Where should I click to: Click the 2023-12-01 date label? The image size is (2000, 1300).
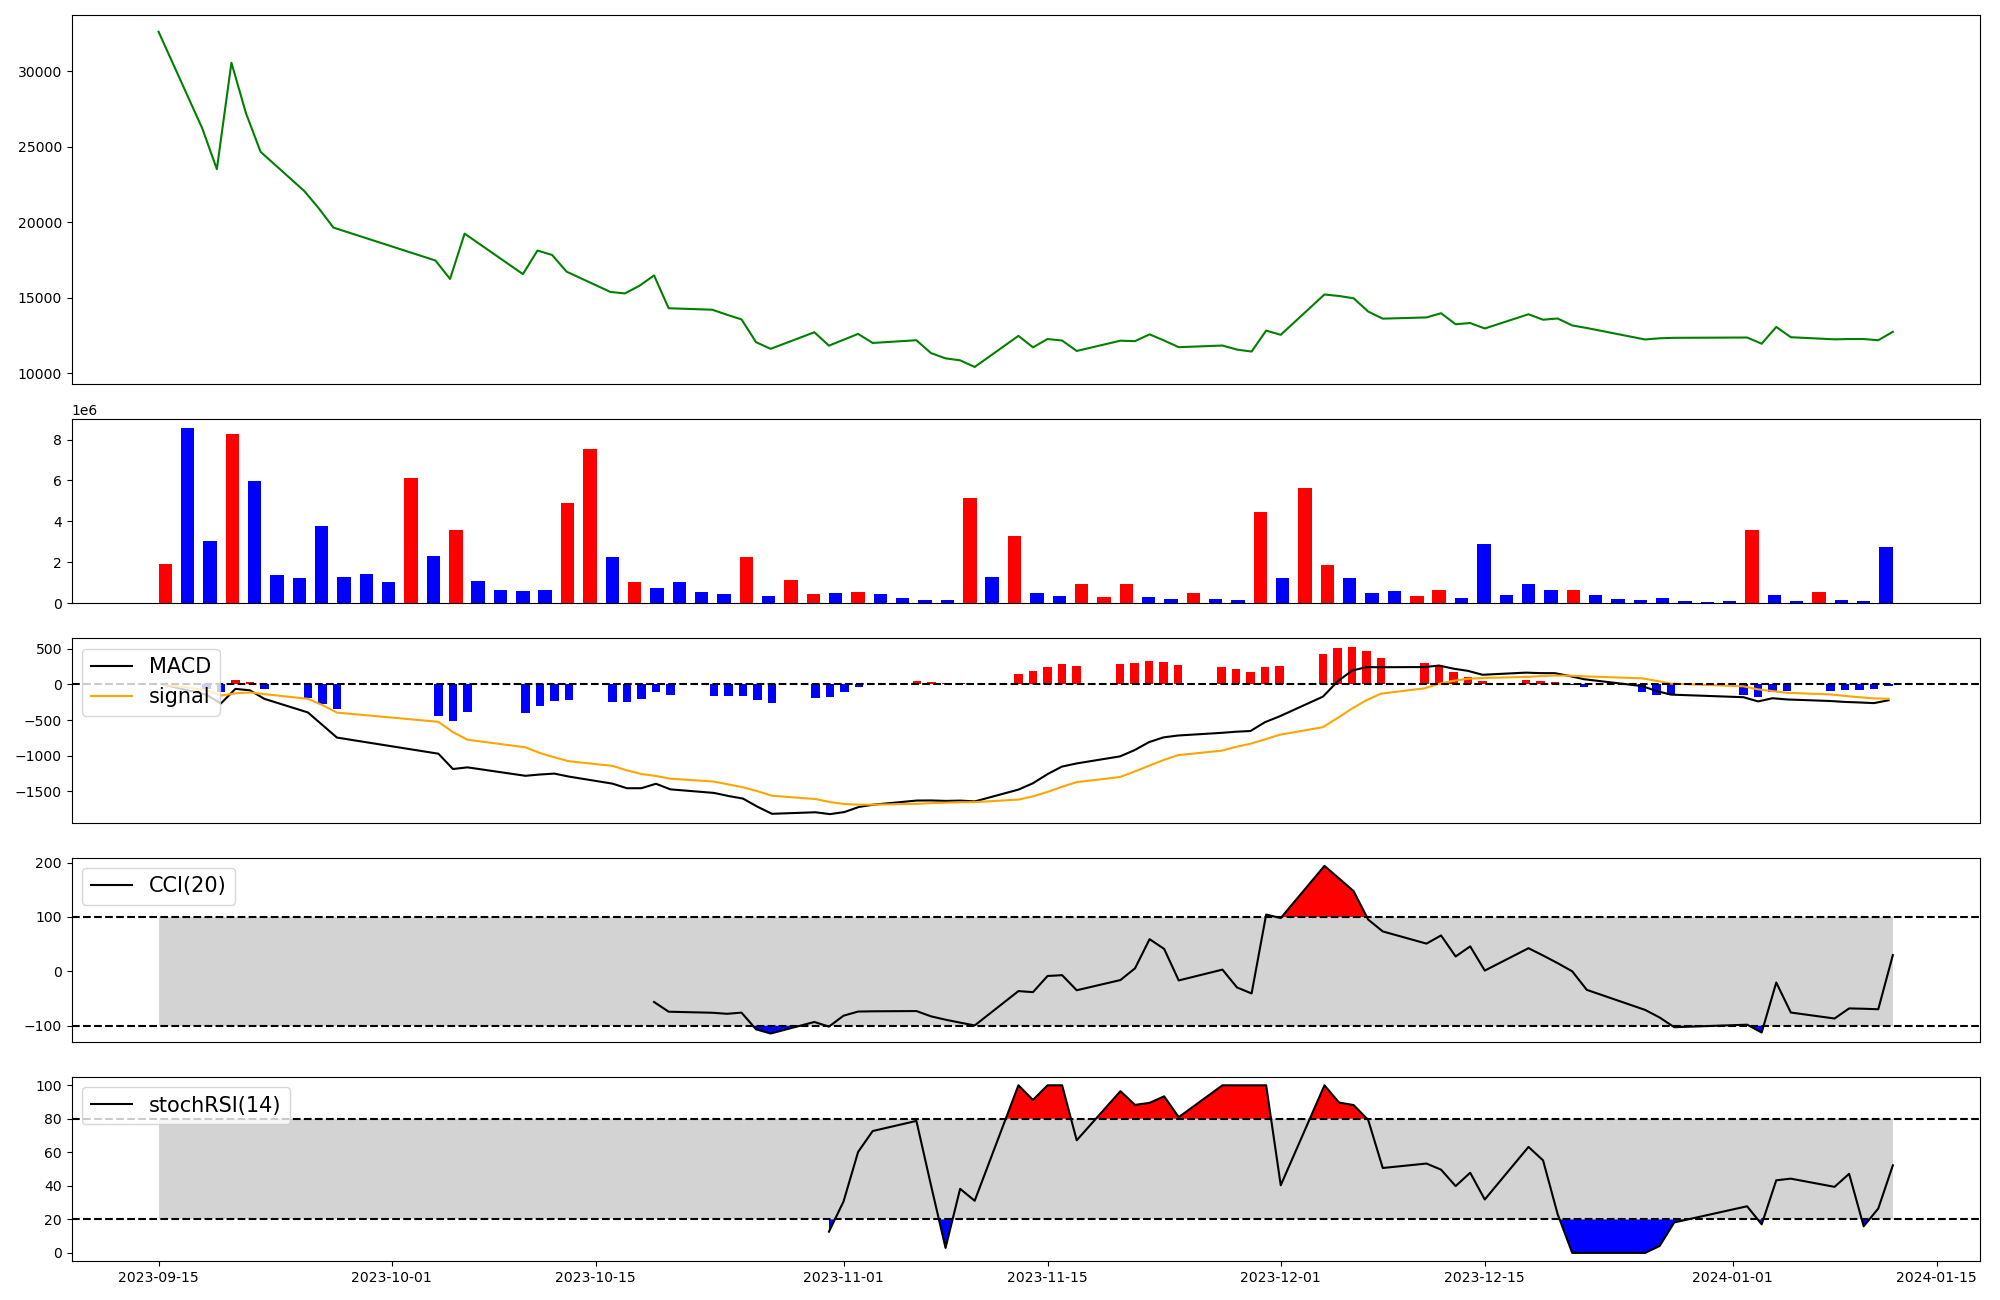[x=1281, y=1277]
